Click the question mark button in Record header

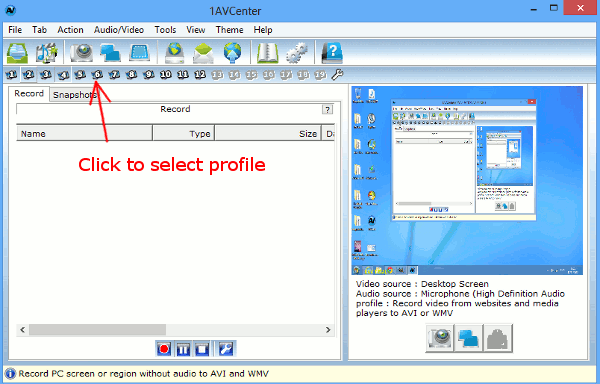[x=327, y=110]
